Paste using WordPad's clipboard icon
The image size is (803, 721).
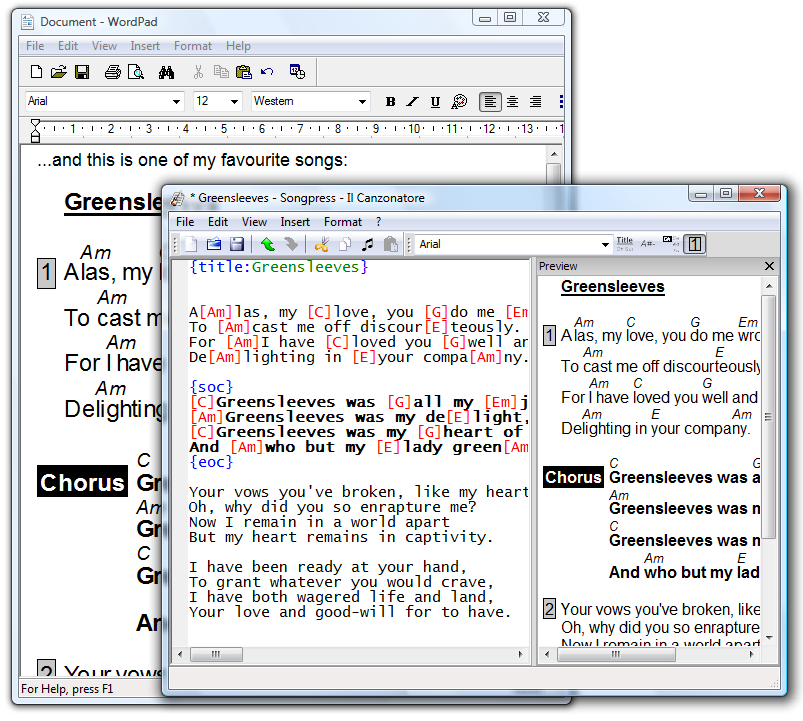244,72
